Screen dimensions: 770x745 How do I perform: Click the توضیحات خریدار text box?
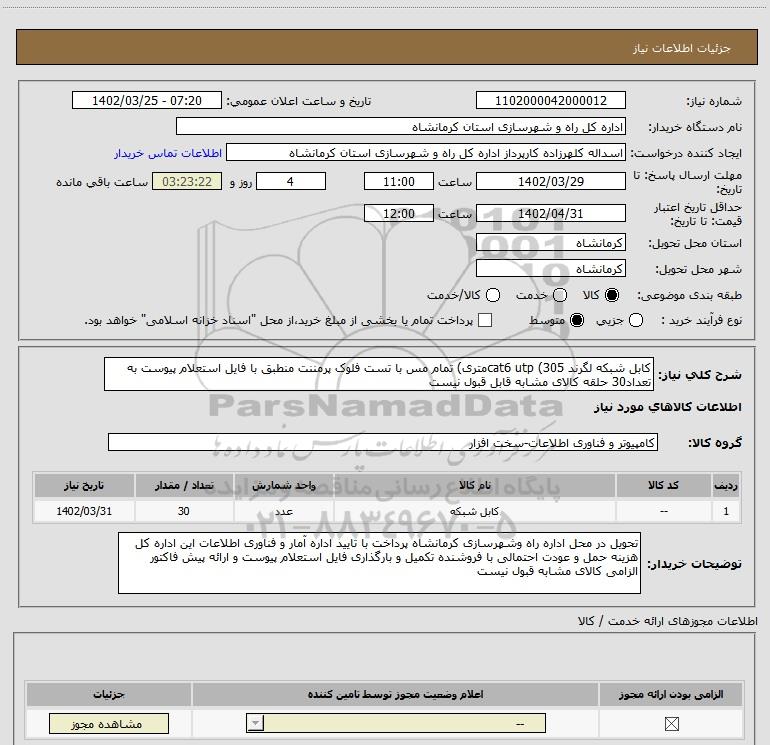(x=379, y=563)
